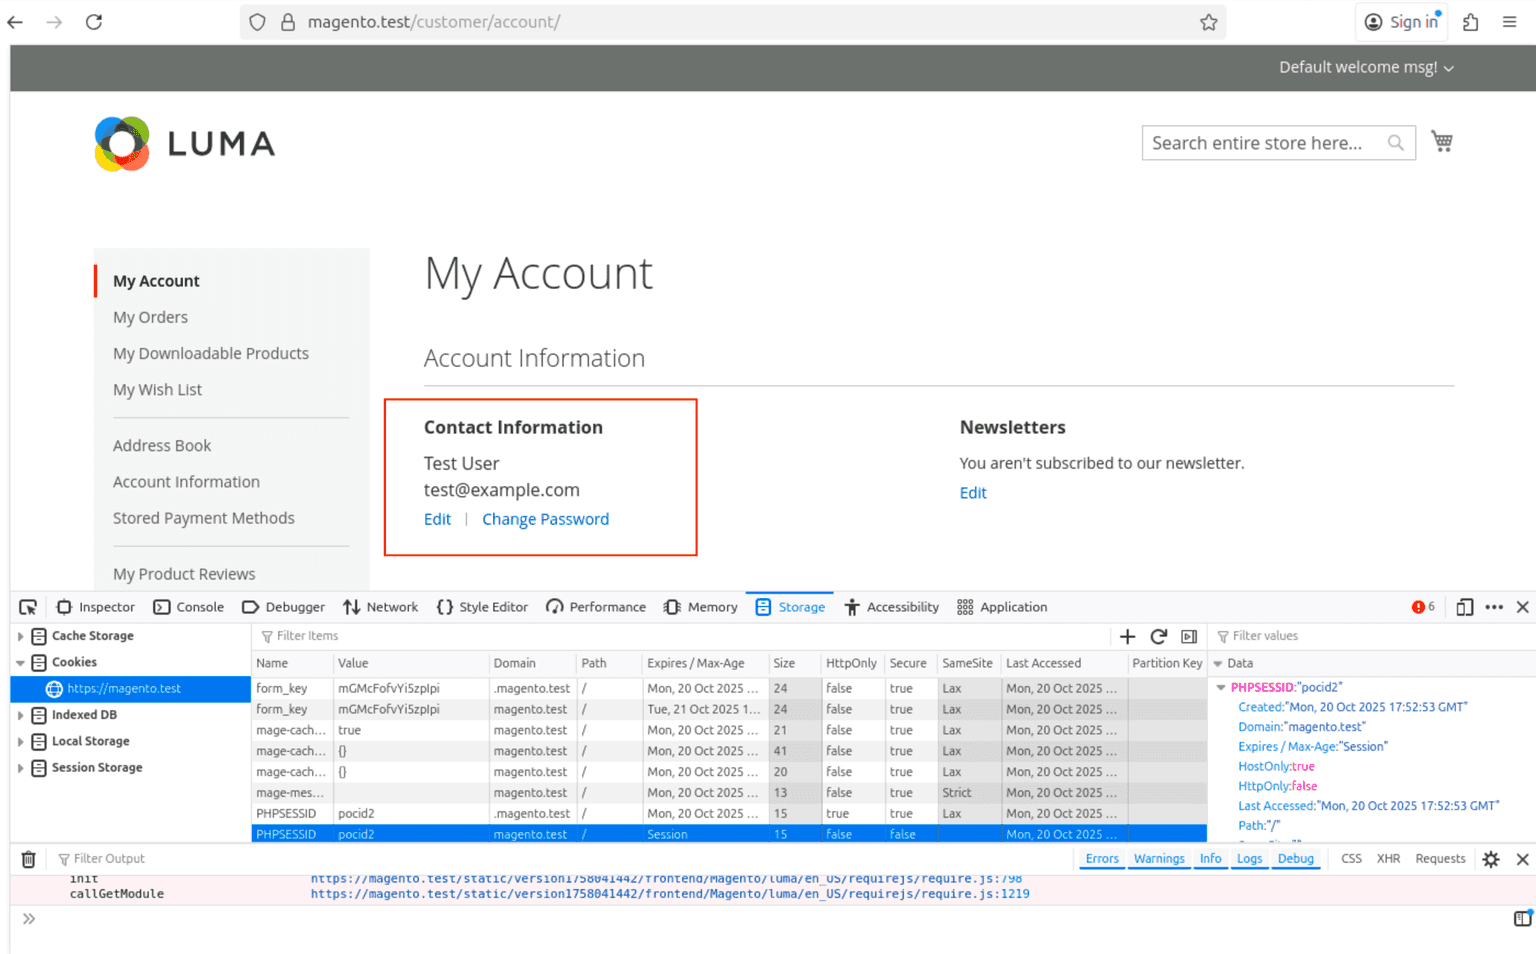Image resolution: width=1536 pixels, height=954 pixels.
Task: Open the console settings gear
Action: tap(1490, 859)
